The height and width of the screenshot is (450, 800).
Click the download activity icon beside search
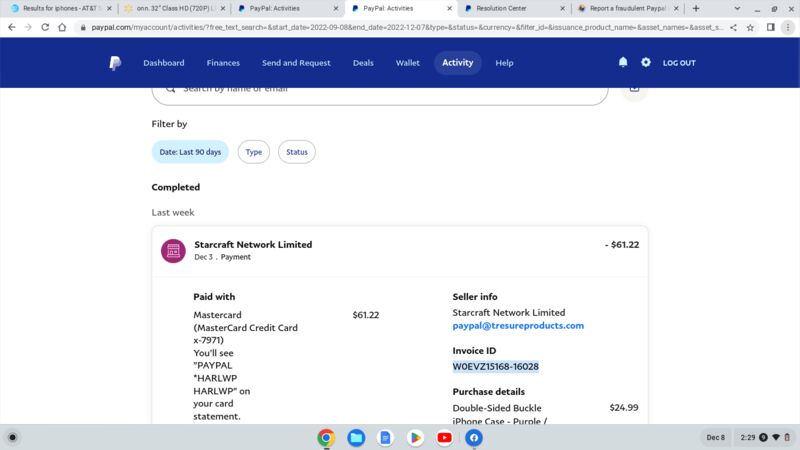coord(634,90)
